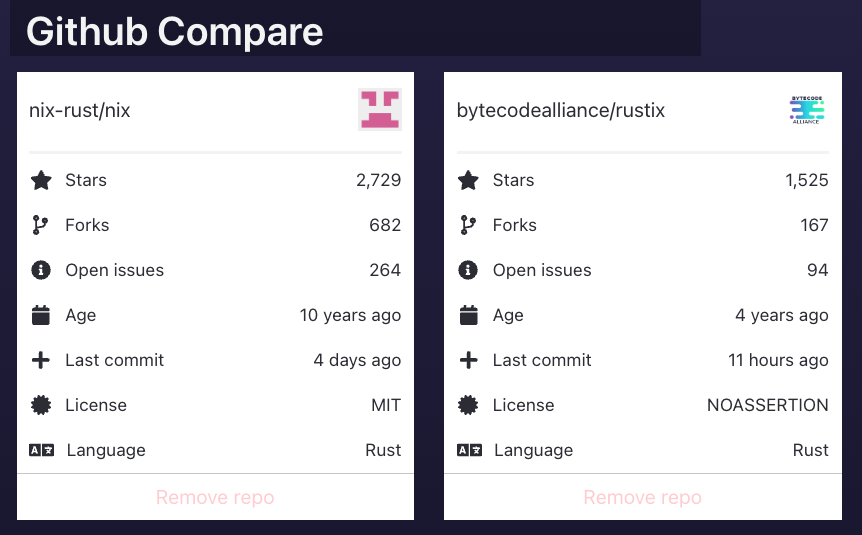Click the Language icon in nix-rust/nix card

point(41,450)
